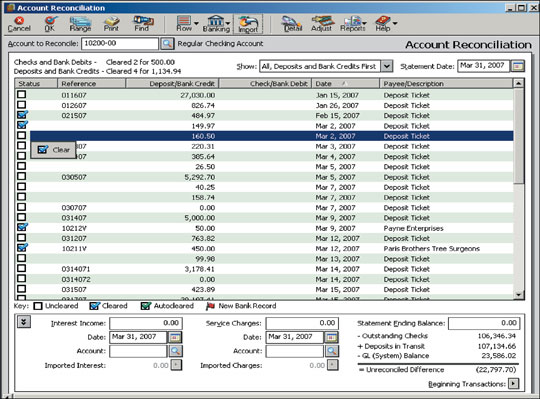540x399 pixels.
Task: Select the 3,178.41 deposit row
Action: coord(264,269)
